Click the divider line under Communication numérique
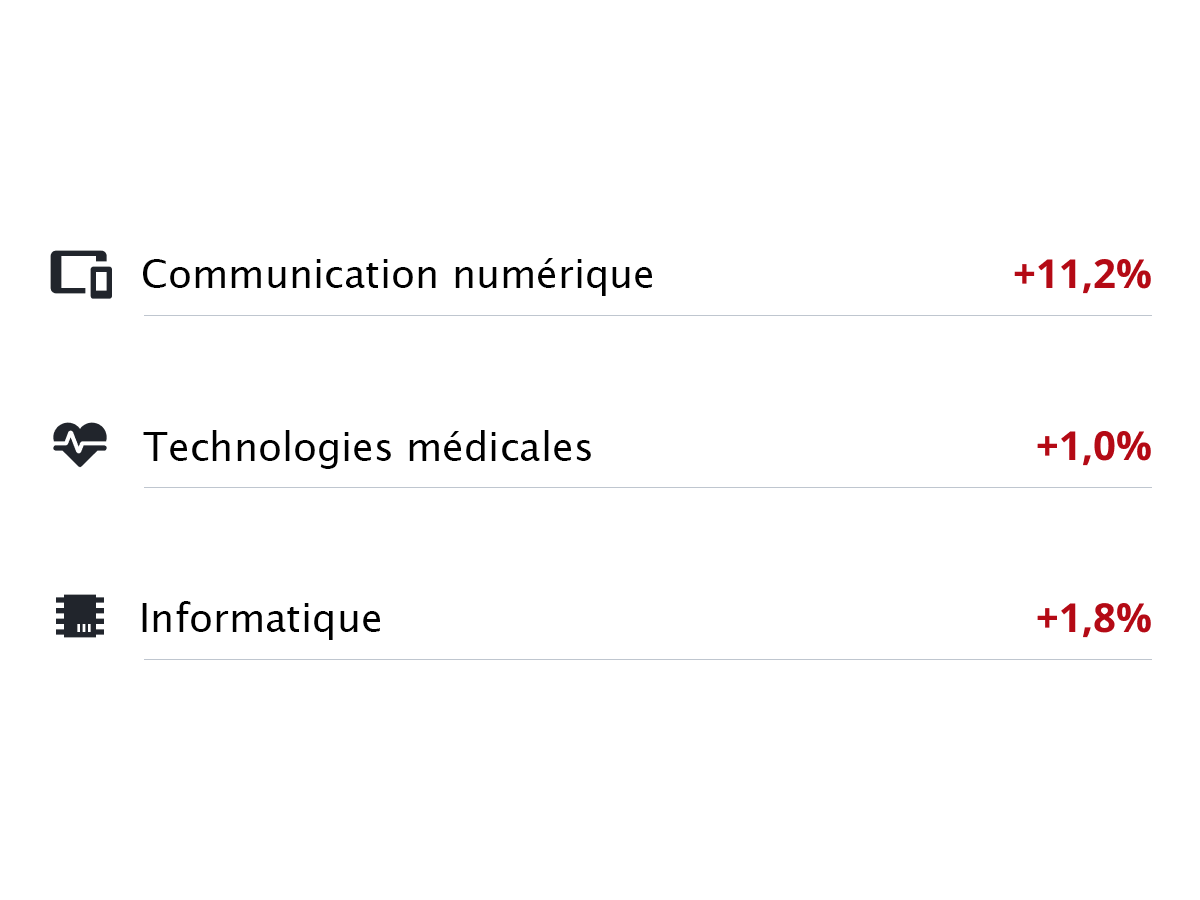Viewport: 1200px width, 900px height. (x=647, y=315)
